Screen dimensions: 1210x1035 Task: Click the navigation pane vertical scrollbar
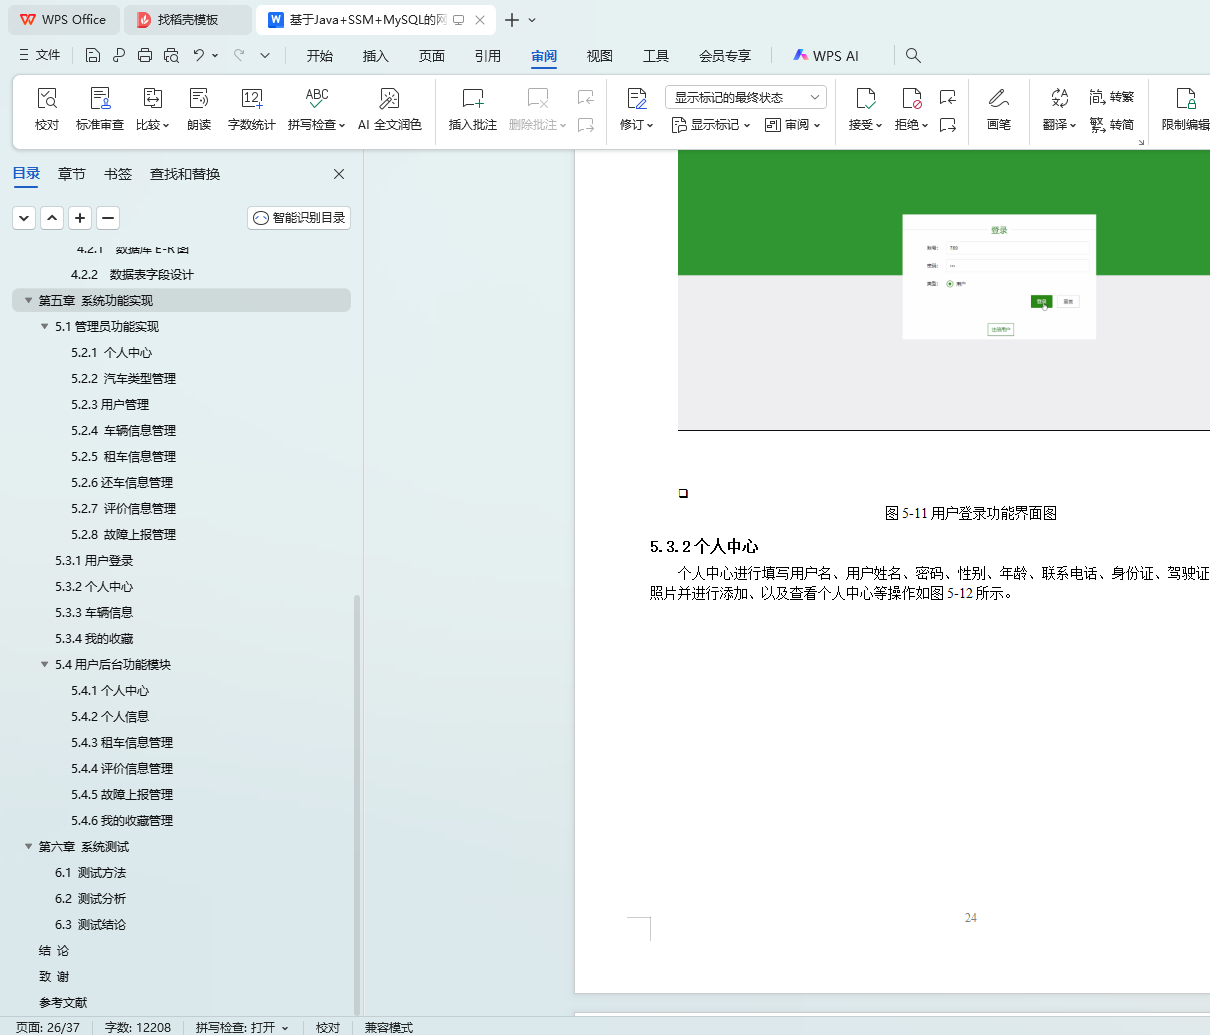pyautogui.click(x=357, y=805)
